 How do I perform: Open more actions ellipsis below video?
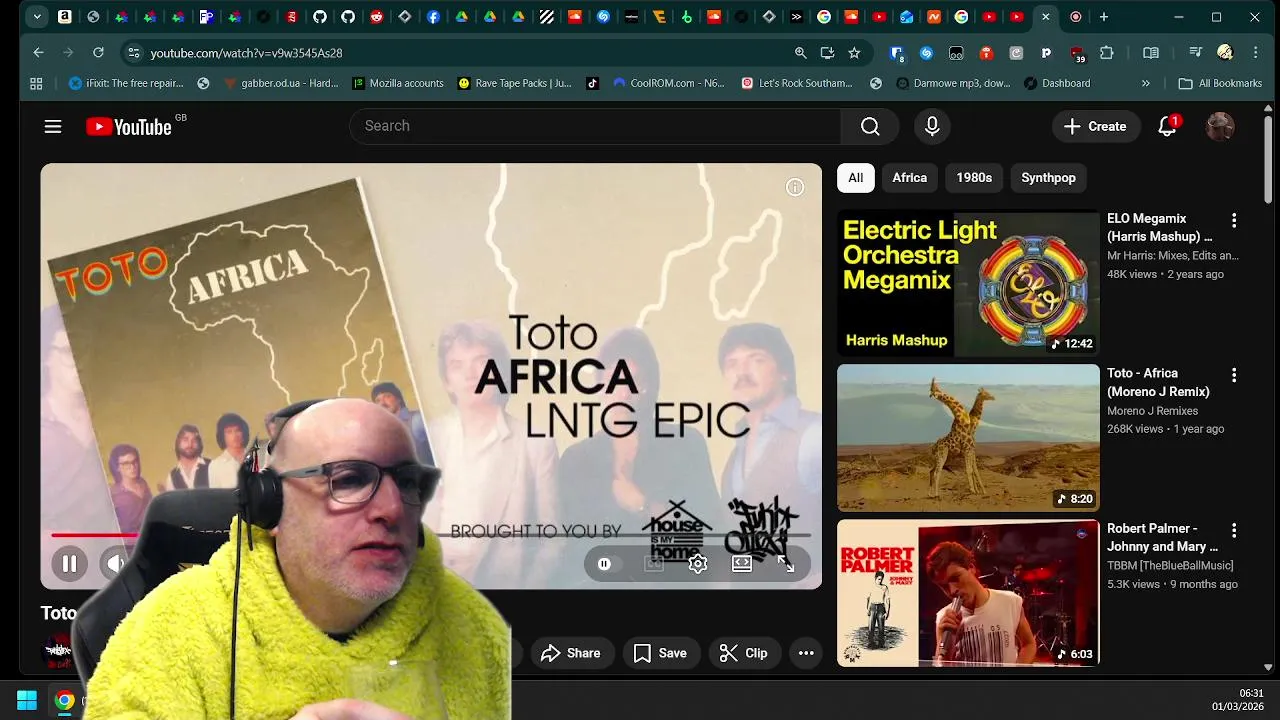[806, 653]
